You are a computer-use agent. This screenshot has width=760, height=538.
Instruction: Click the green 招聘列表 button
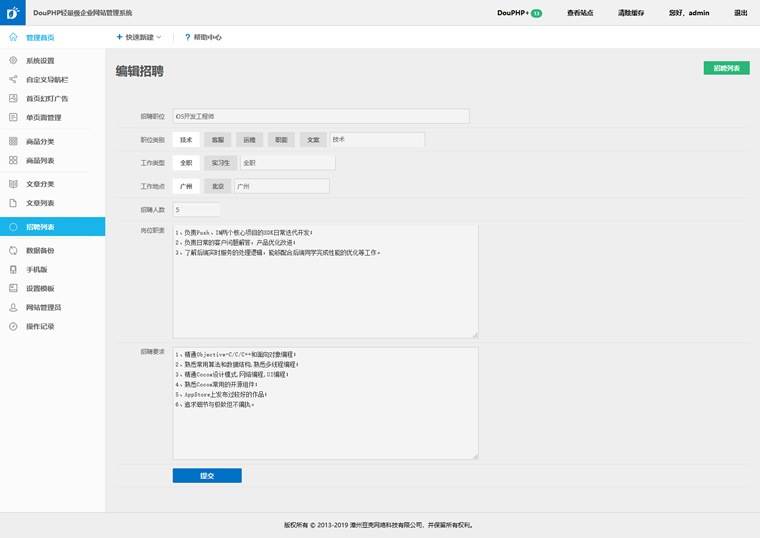(726, 68)
